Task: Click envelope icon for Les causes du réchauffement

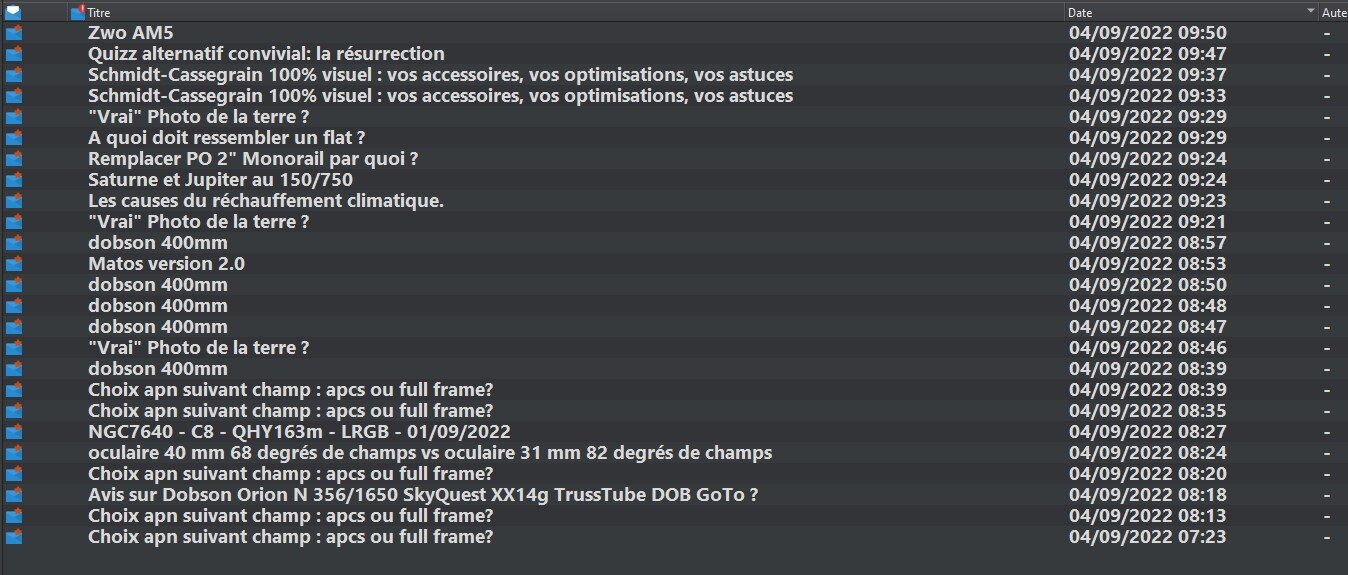Action: tap(14, 201)
